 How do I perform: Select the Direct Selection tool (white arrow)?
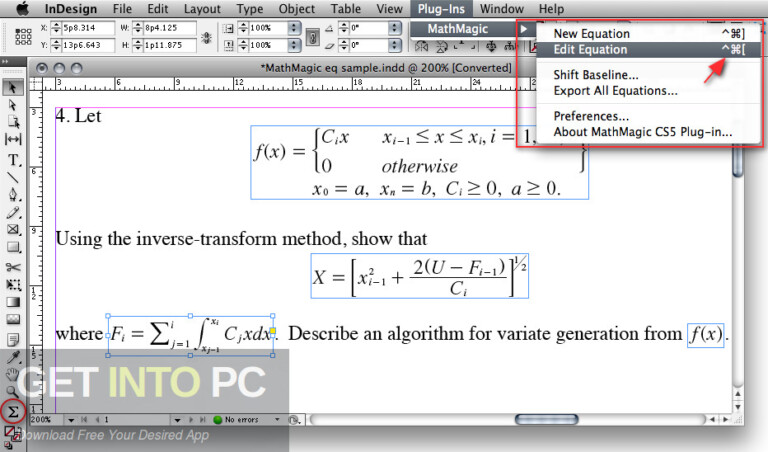click(13, 105)
